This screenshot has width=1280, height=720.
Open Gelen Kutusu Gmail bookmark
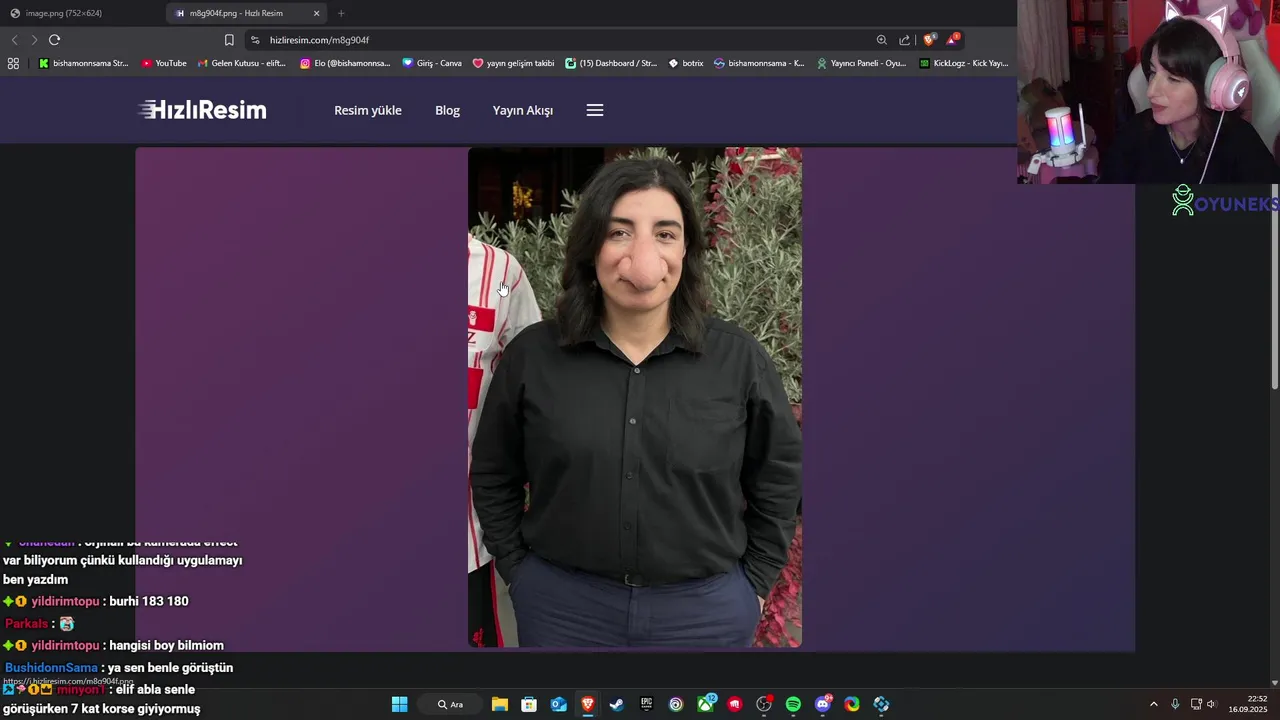(x=242, y=63)
